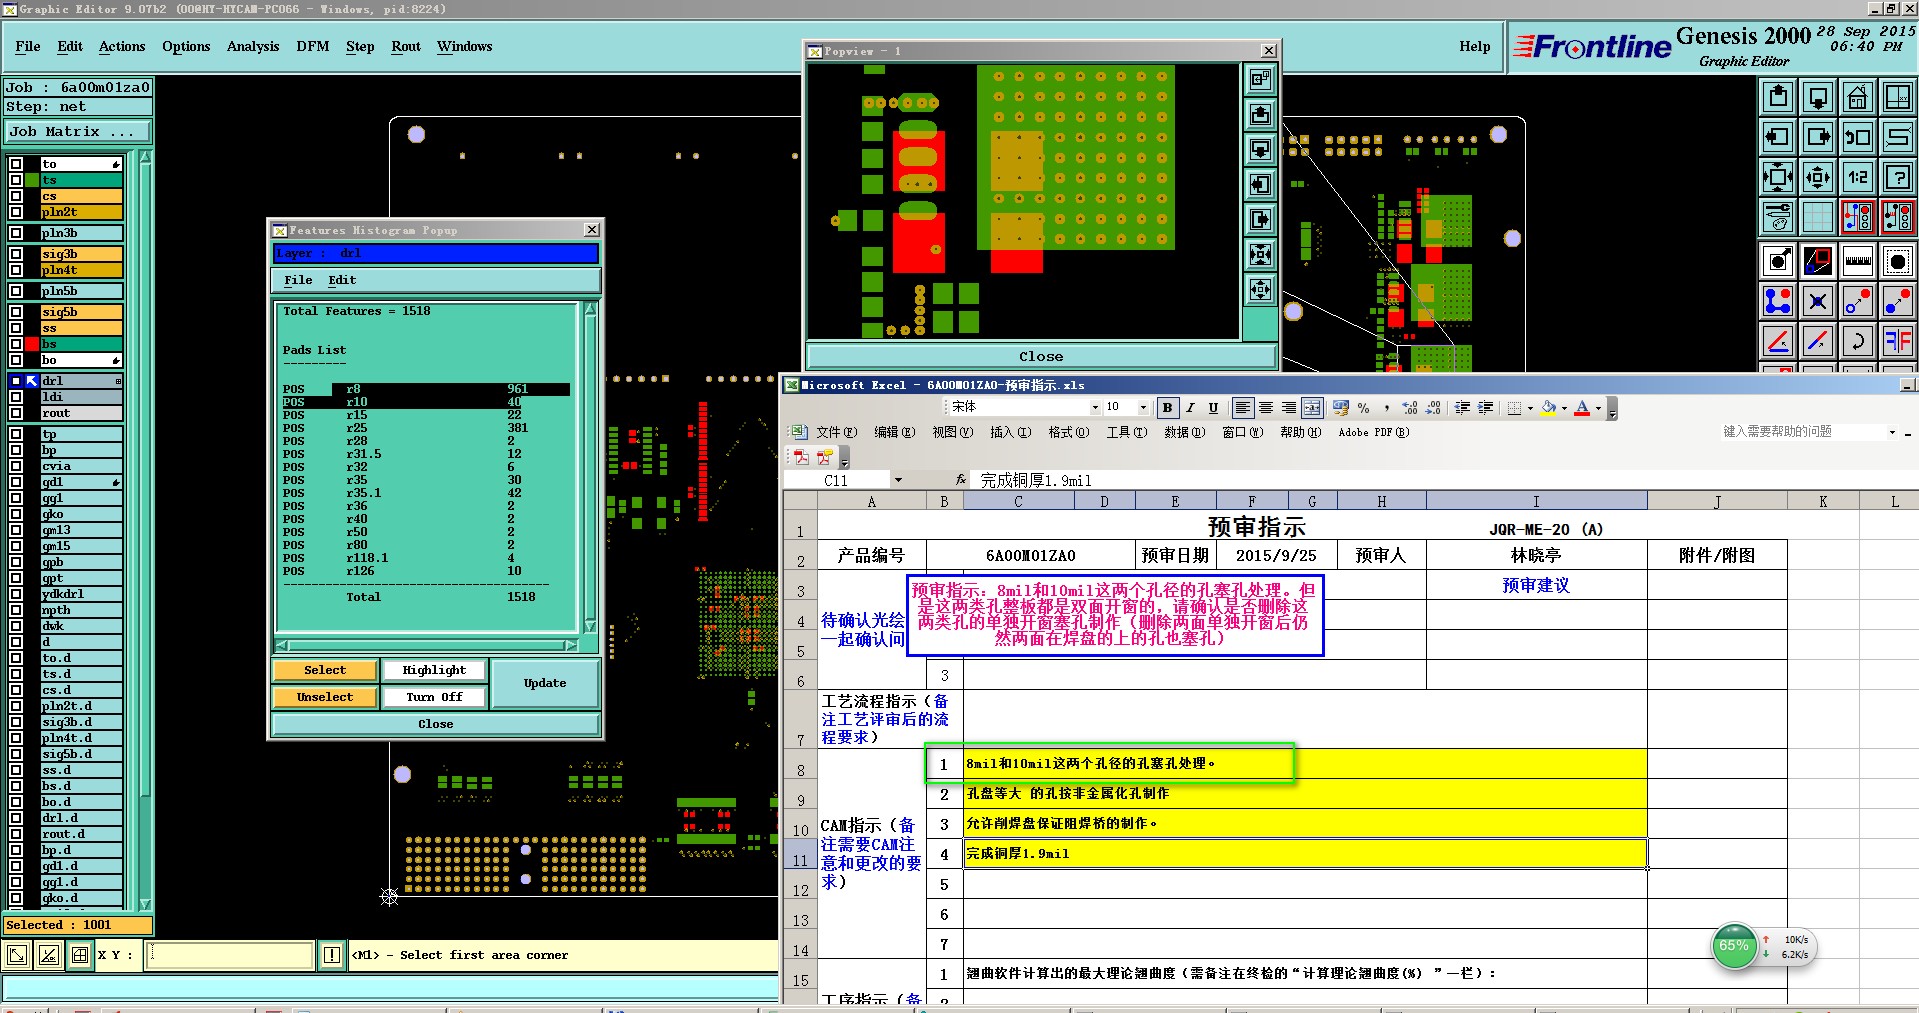
Task: Click the question mark help icon
Action: (x=1898, y=177)
